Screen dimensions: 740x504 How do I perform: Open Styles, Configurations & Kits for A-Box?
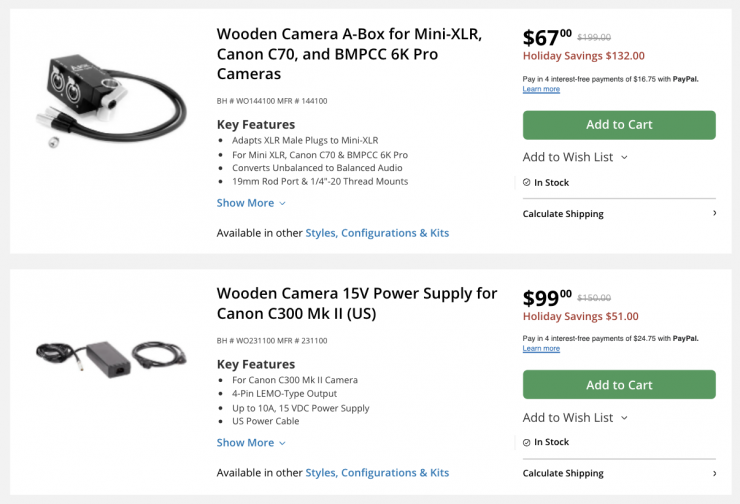click(x=377, y=233)
